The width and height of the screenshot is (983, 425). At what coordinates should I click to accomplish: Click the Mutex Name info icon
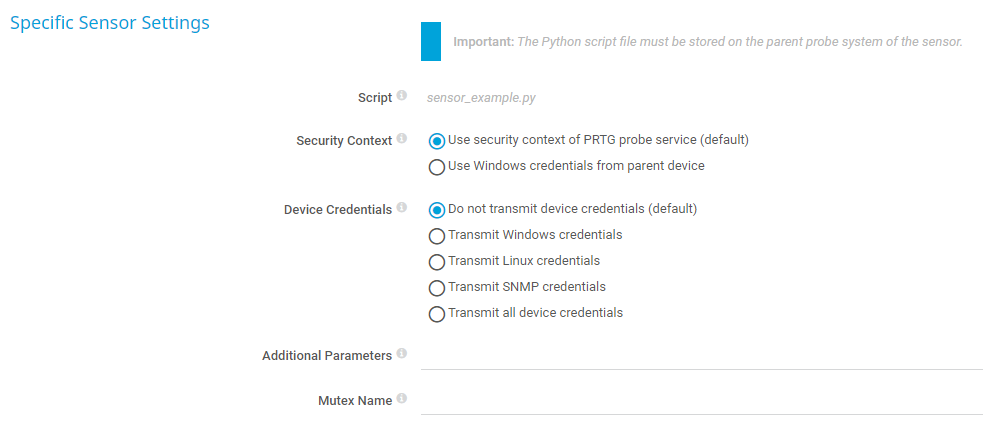coord(402,399)
